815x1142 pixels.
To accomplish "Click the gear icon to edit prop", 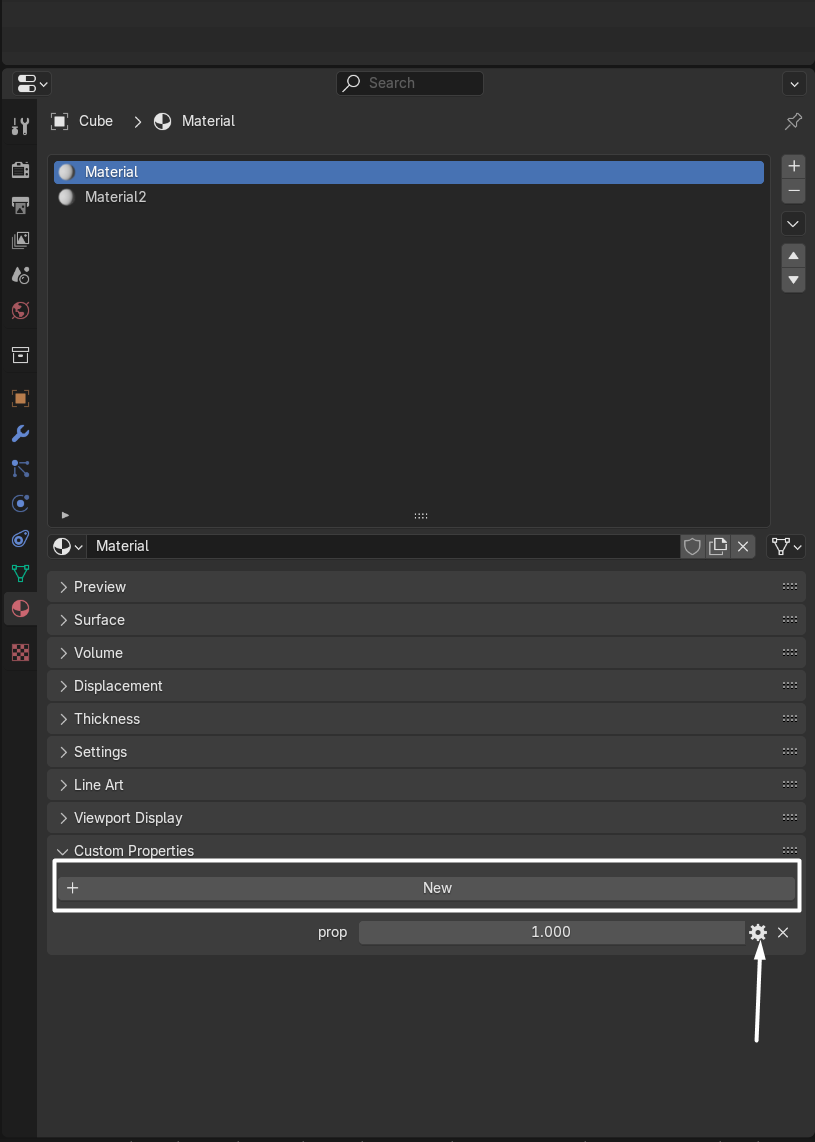I will [758, 932].
